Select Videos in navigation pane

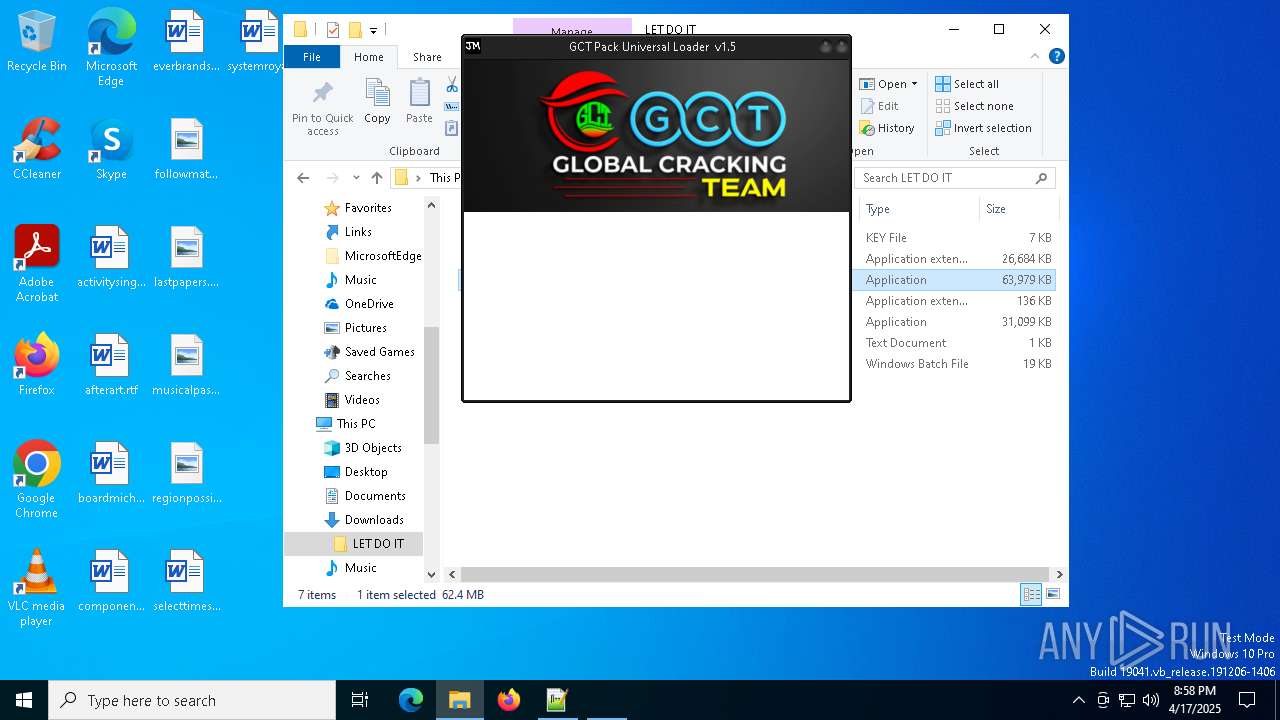click(361, 400)
